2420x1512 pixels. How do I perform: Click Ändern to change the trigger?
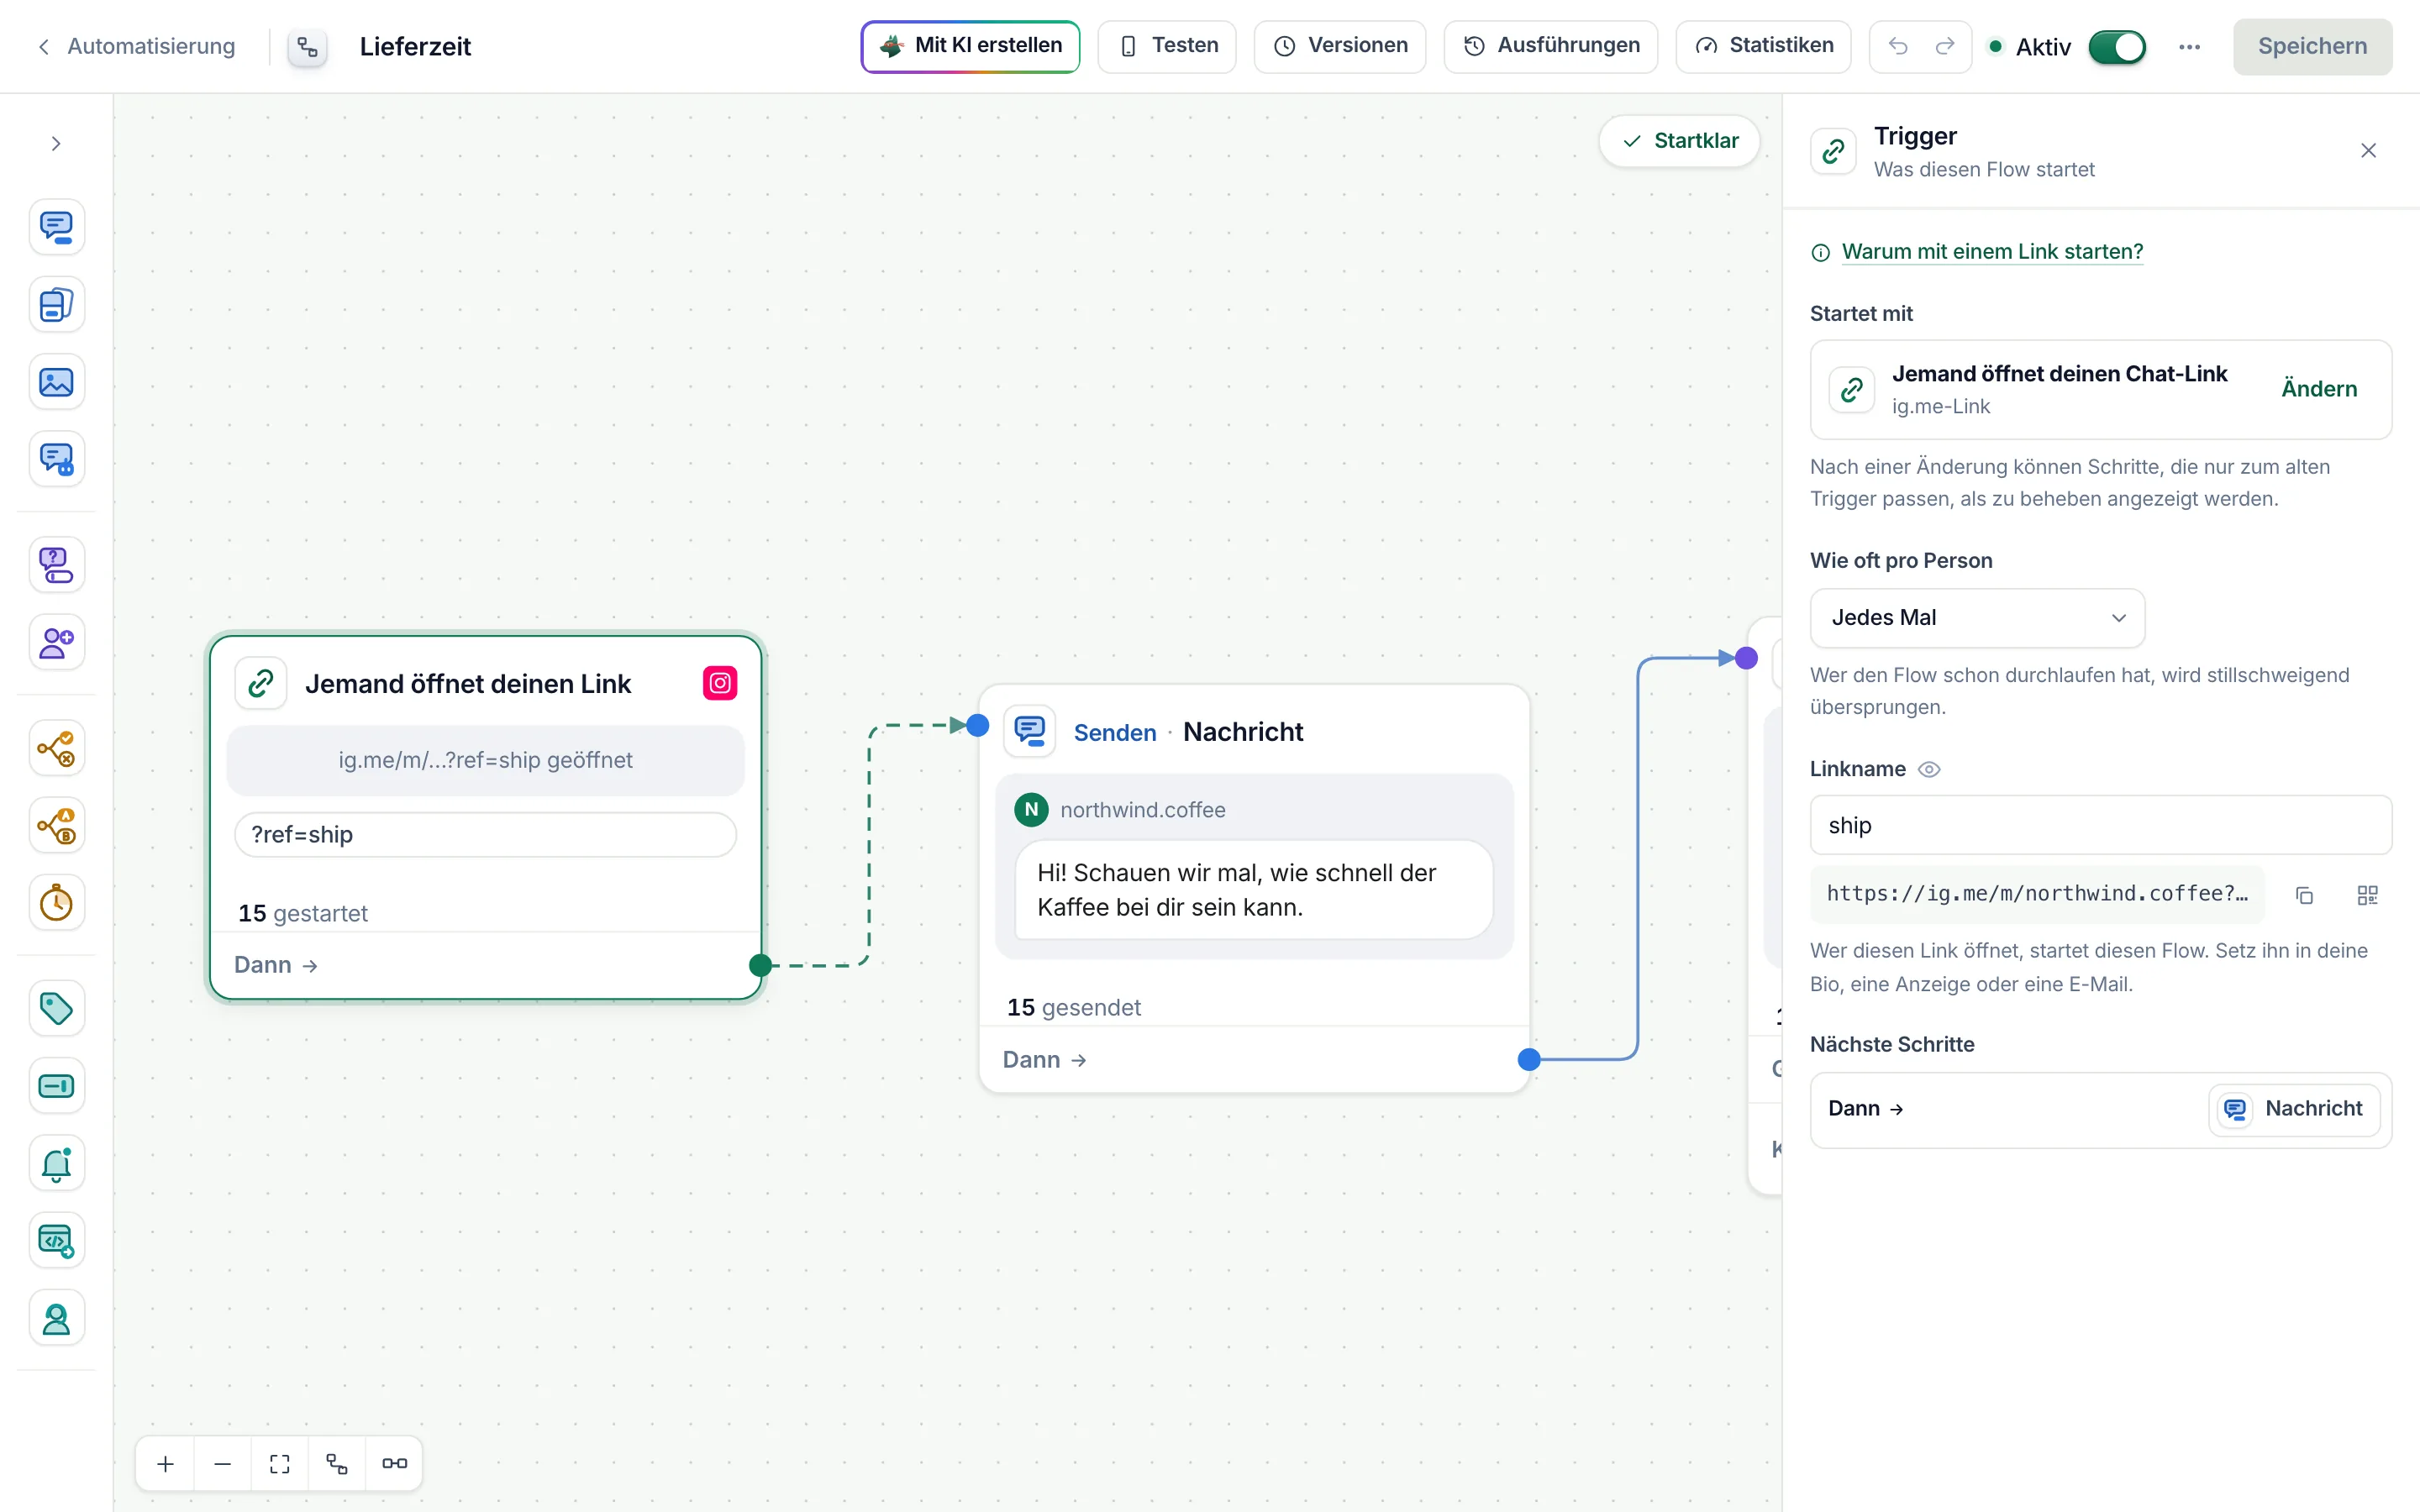2319,389
